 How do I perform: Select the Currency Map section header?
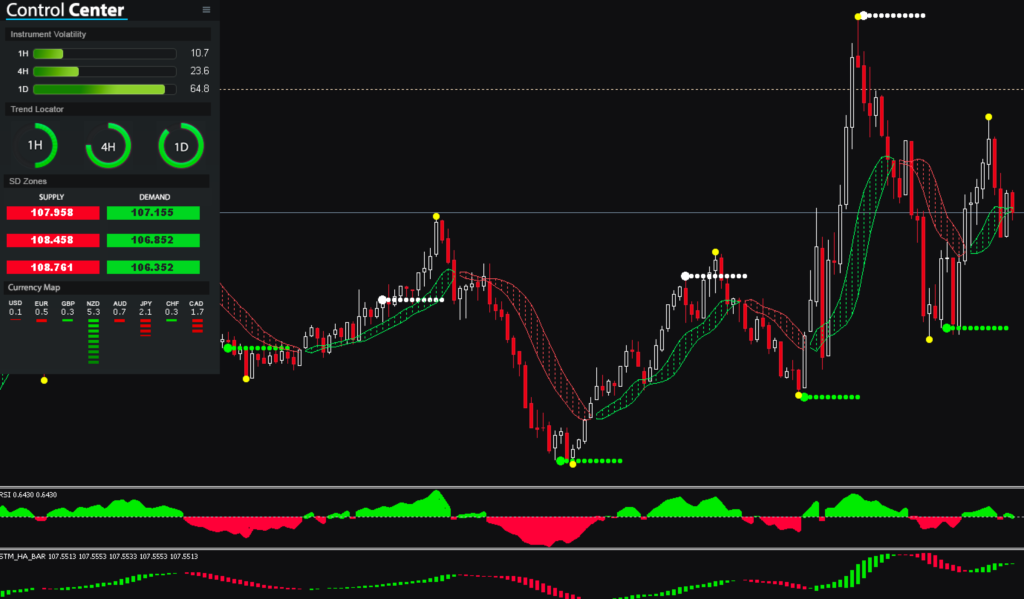click(x=35, y=287)
